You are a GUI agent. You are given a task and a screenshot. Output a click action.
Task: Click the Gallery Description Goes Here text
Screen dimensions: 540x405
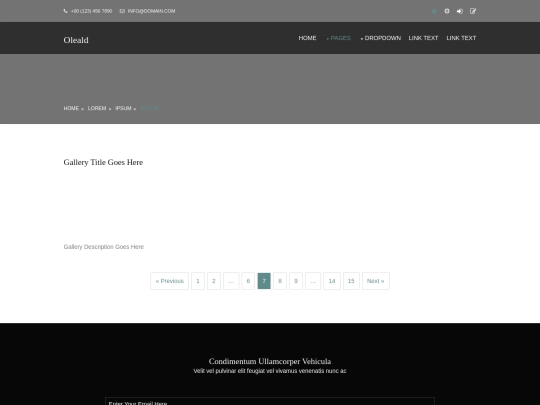[x=104, y=247]
